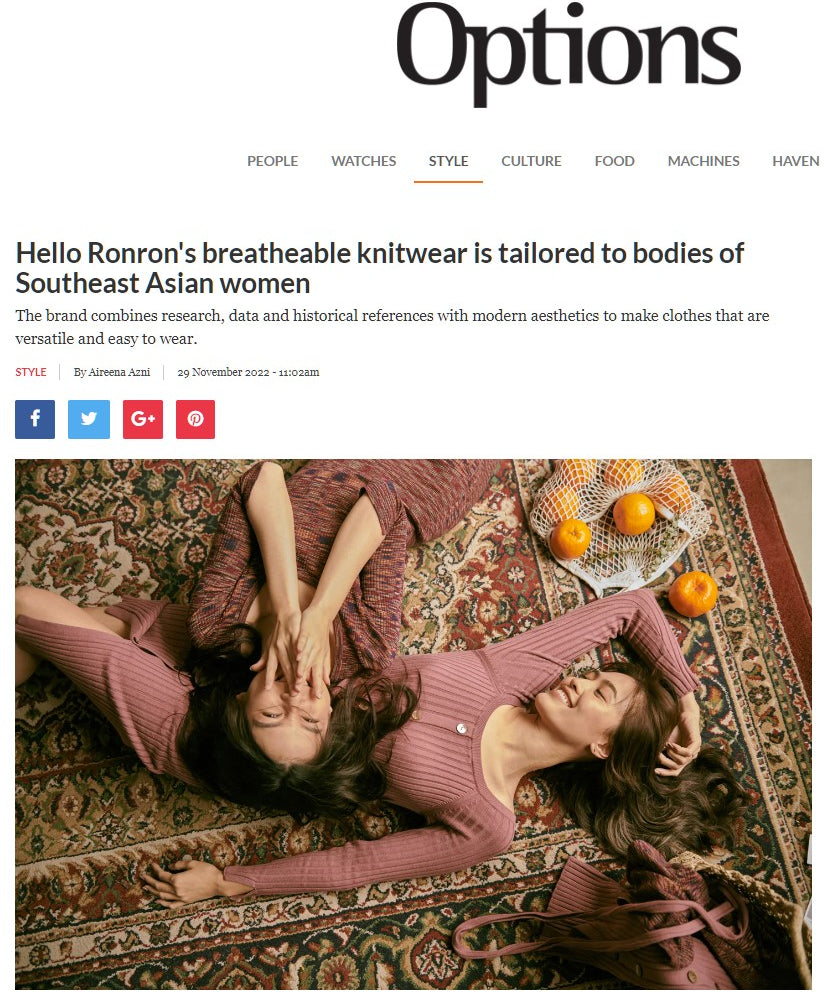Click the red STYLE category label
This screenshot has height=992, width=827.
31,372
